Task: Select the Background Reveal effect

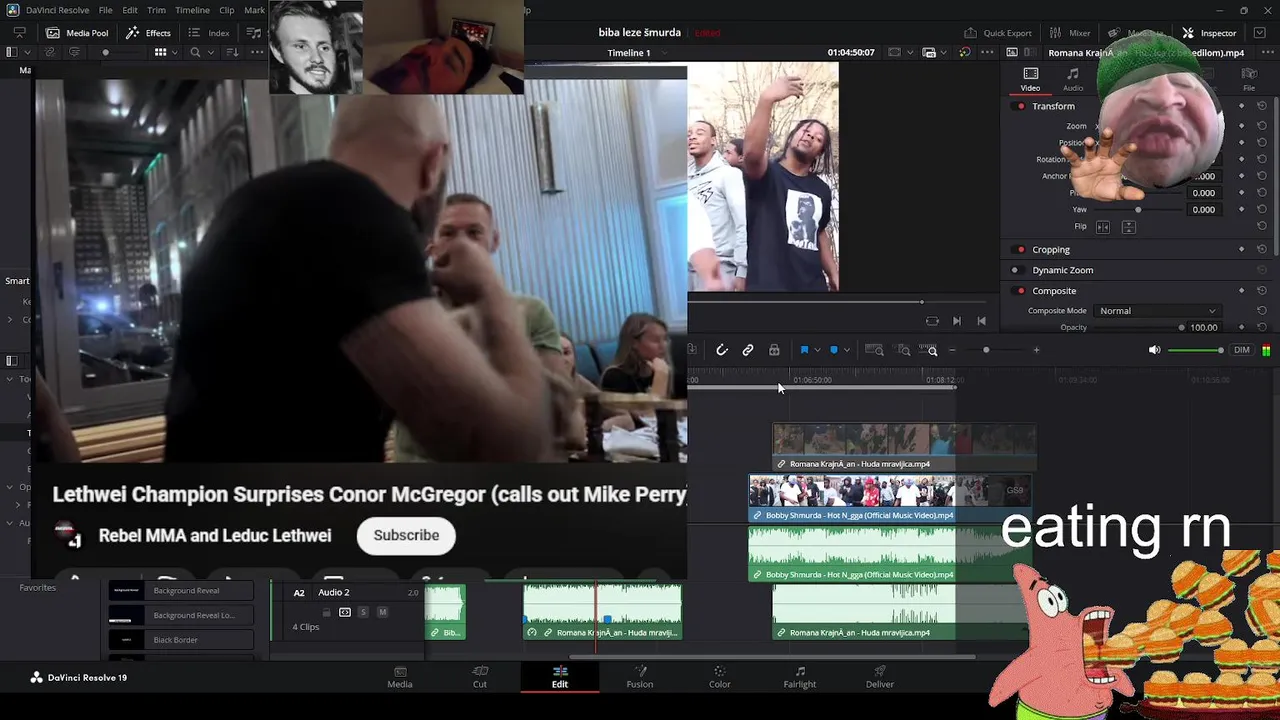Action: 181,591
